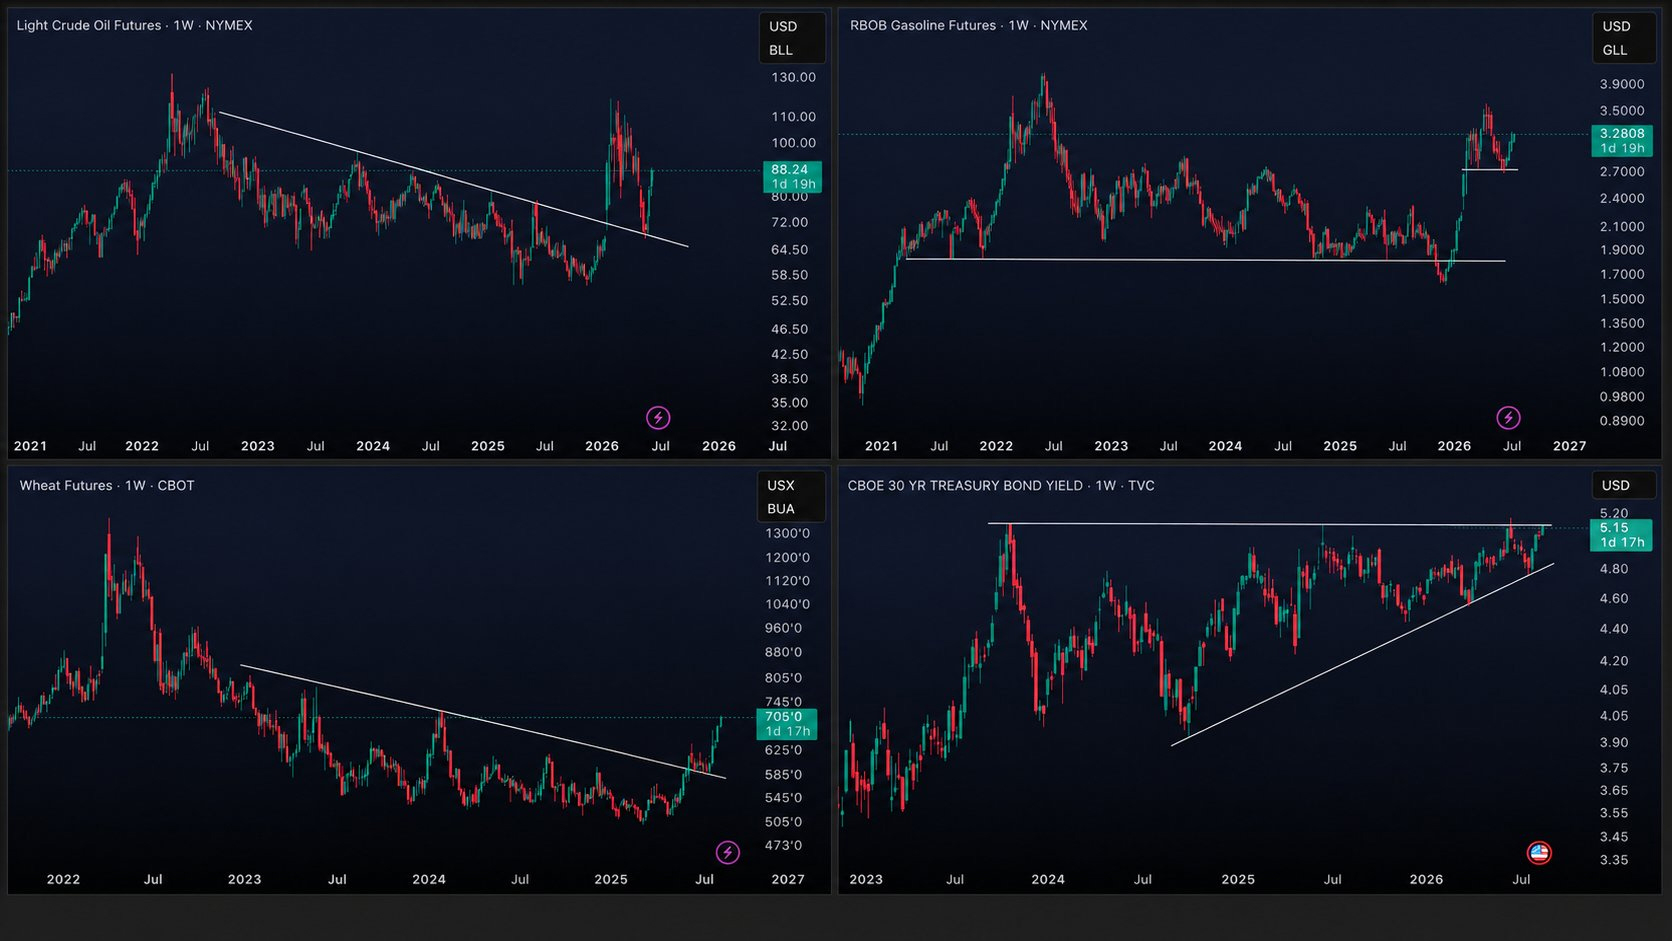Select the 3.2808 current price label on Gasoline
This screenshot has height=941, width=1672.
click(1621, 140)
